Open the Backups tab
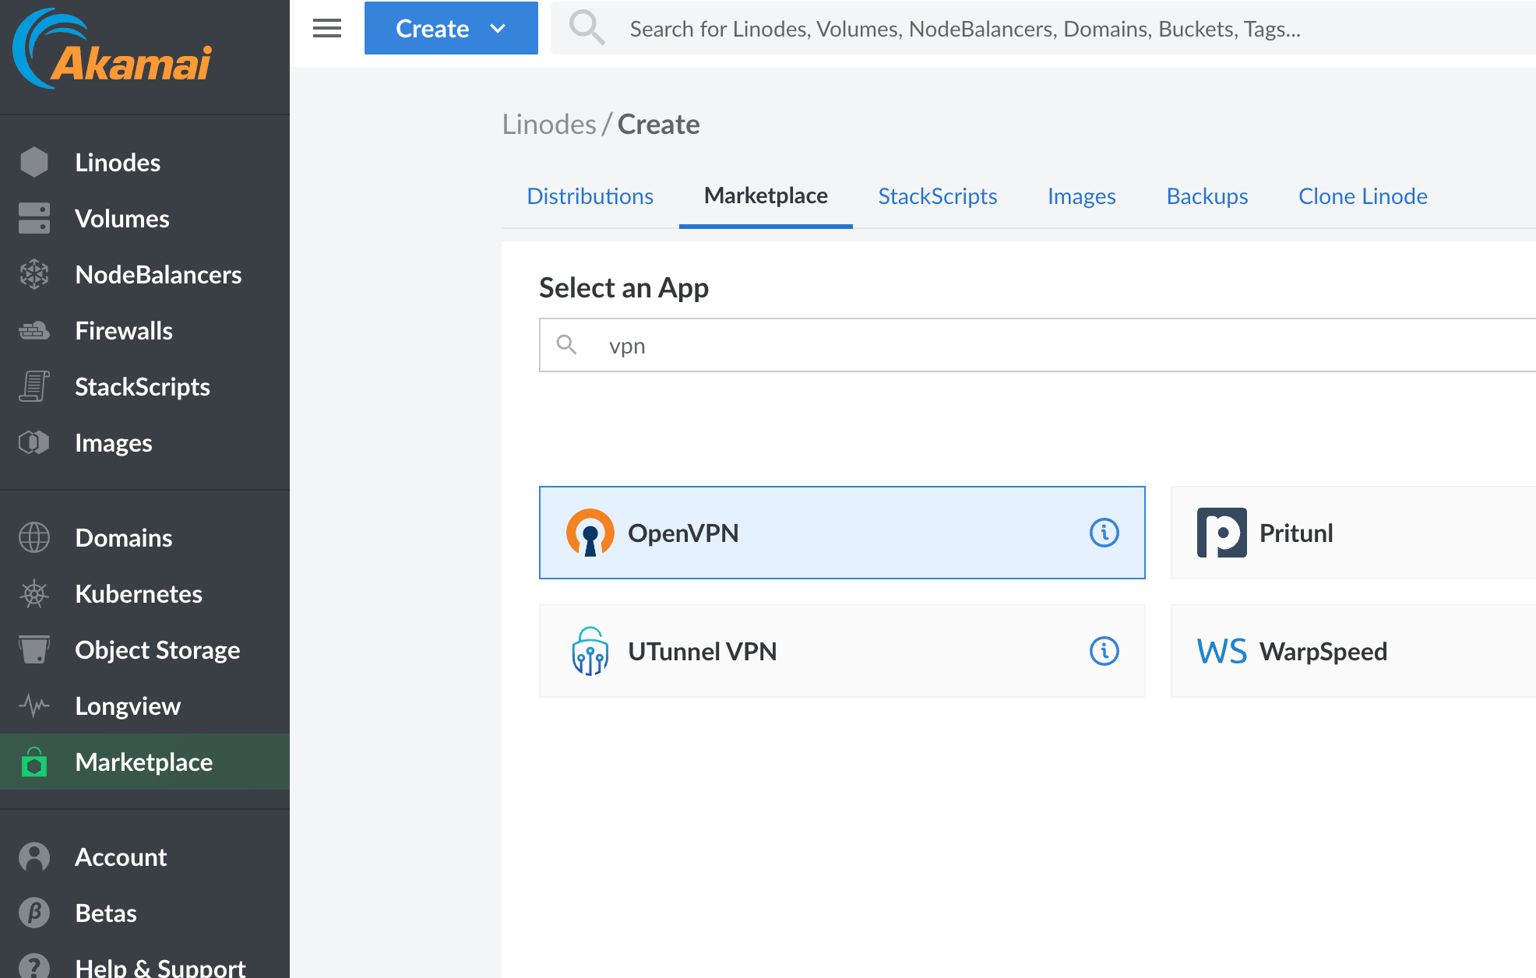The height and width of the screenshot is (978, 1536). pyautogui.click(x=1207, y=196)
